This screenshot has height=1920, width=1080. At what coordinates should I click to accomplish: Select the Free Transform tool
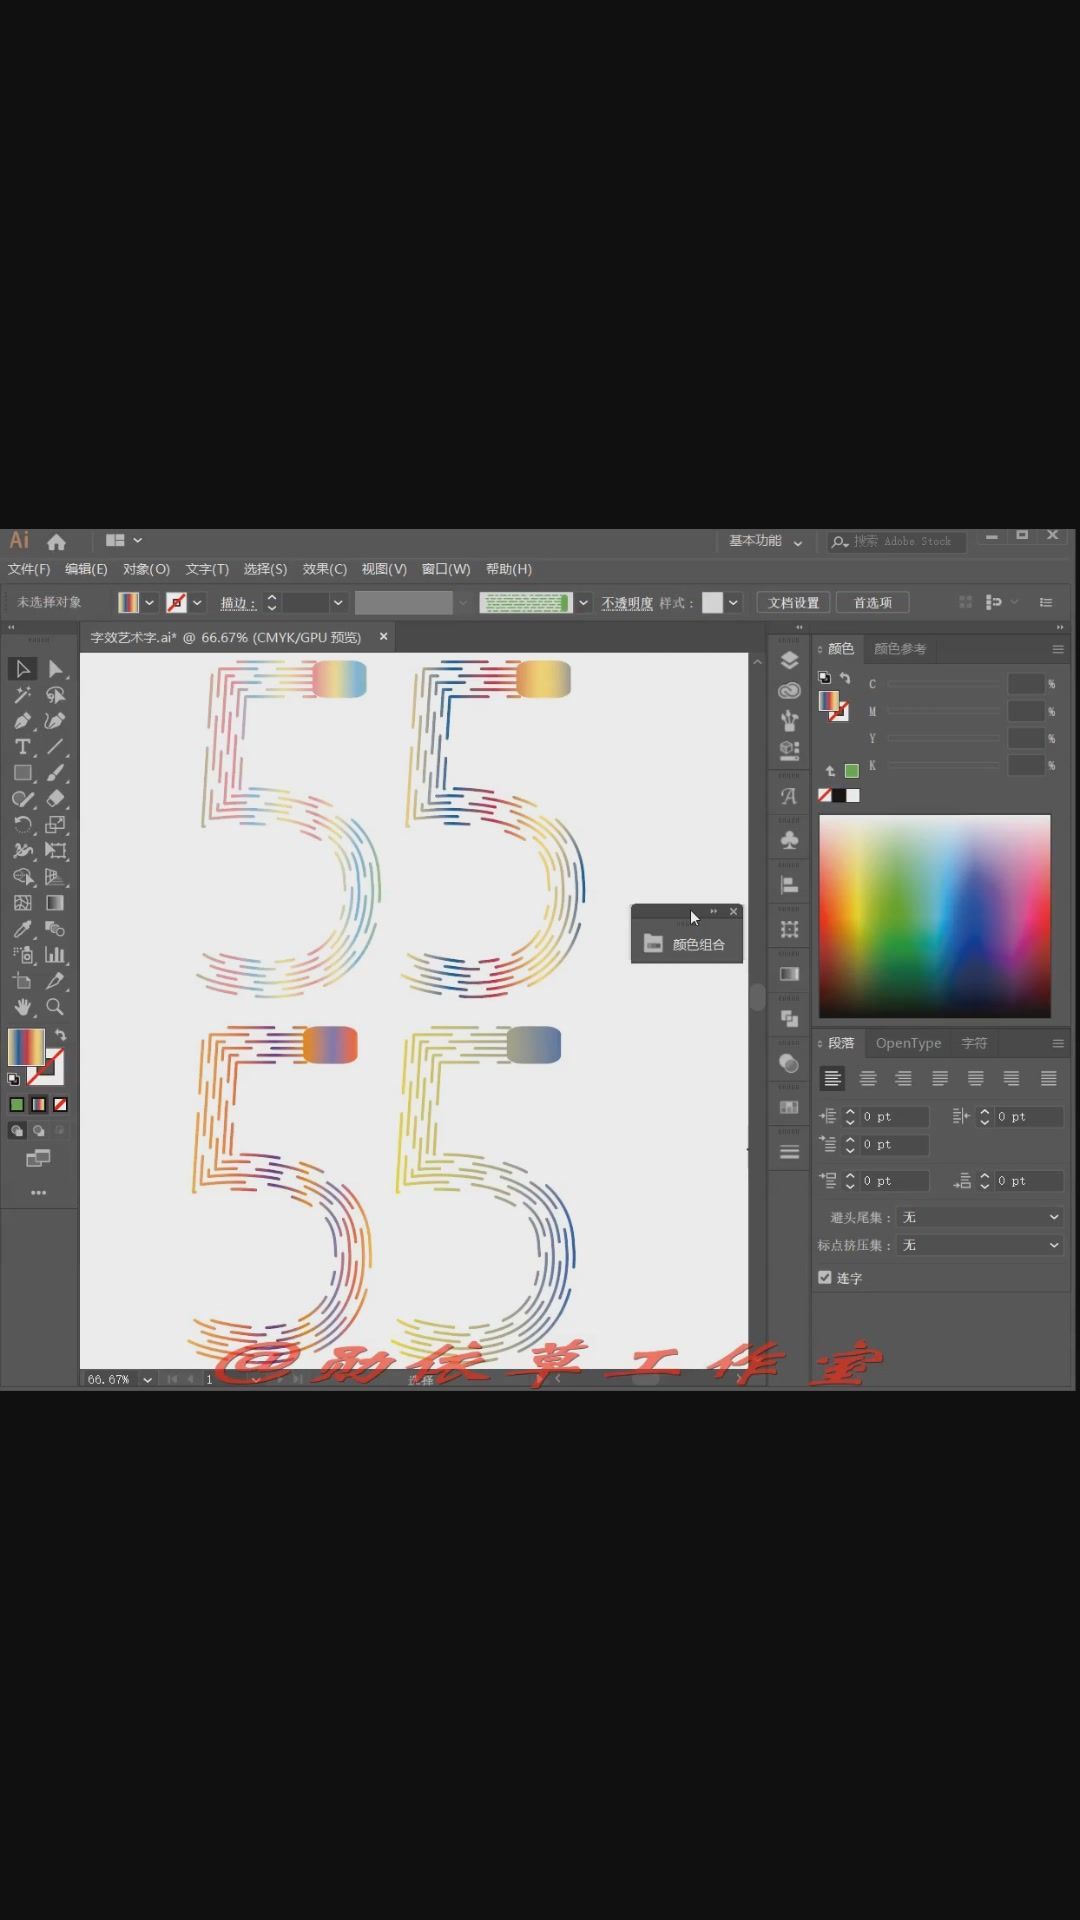pyautogui.click(x=56, y=850)
